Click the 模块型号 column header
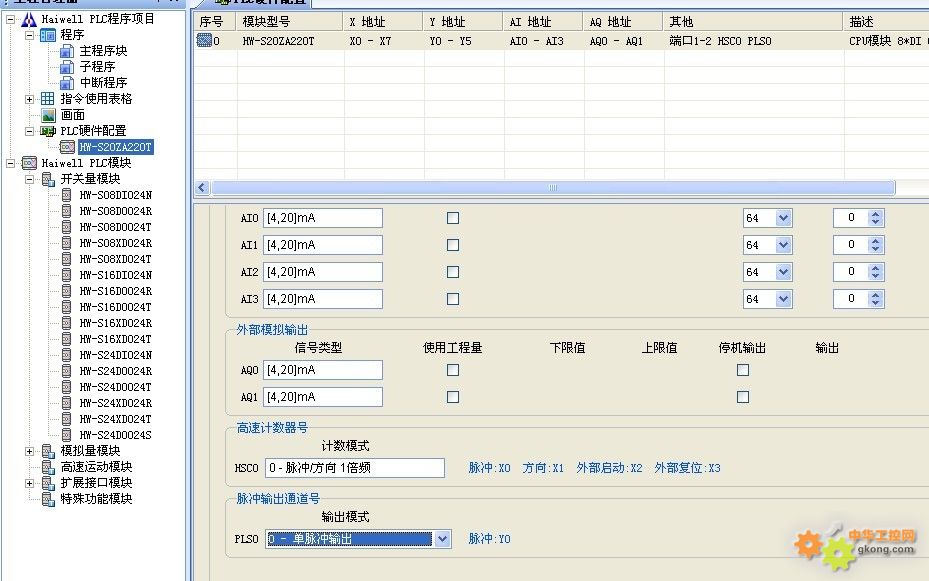The width and height of the screenshot is (929, 581). tap(290, 22)
